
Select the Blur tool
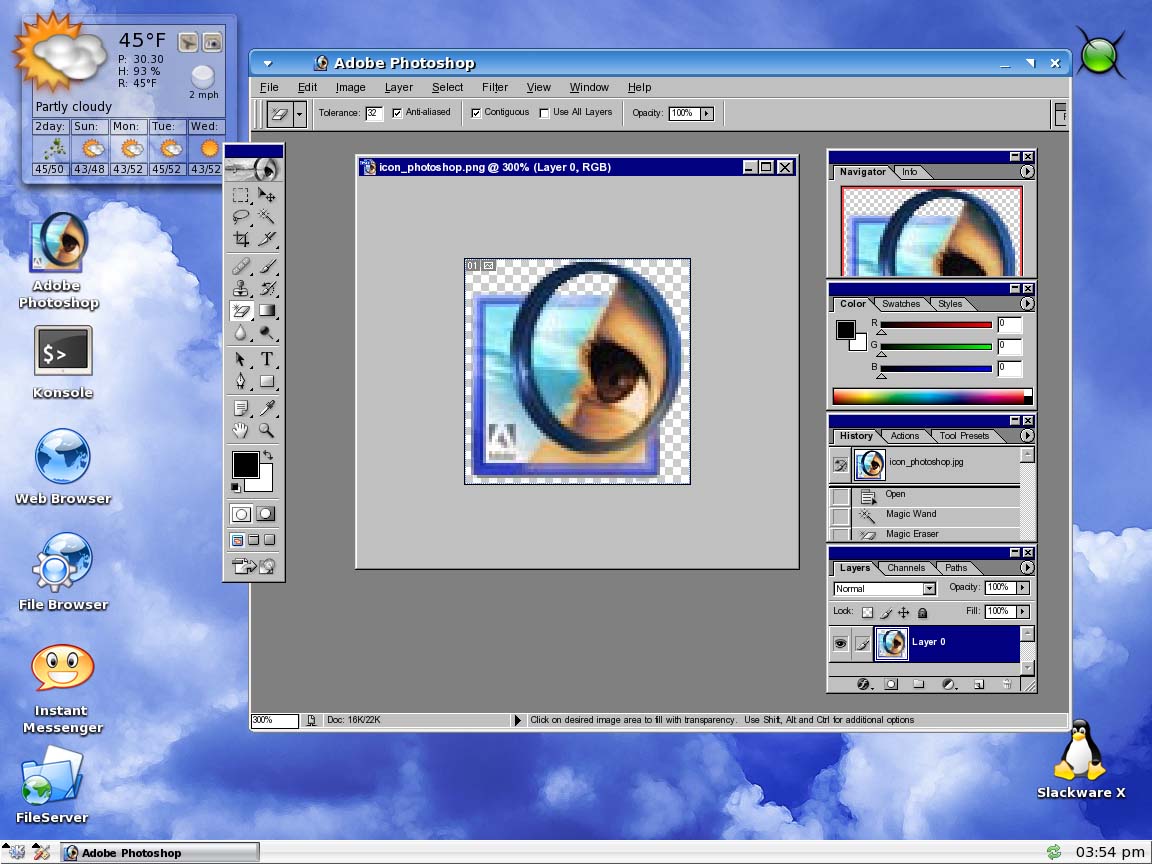241,333
